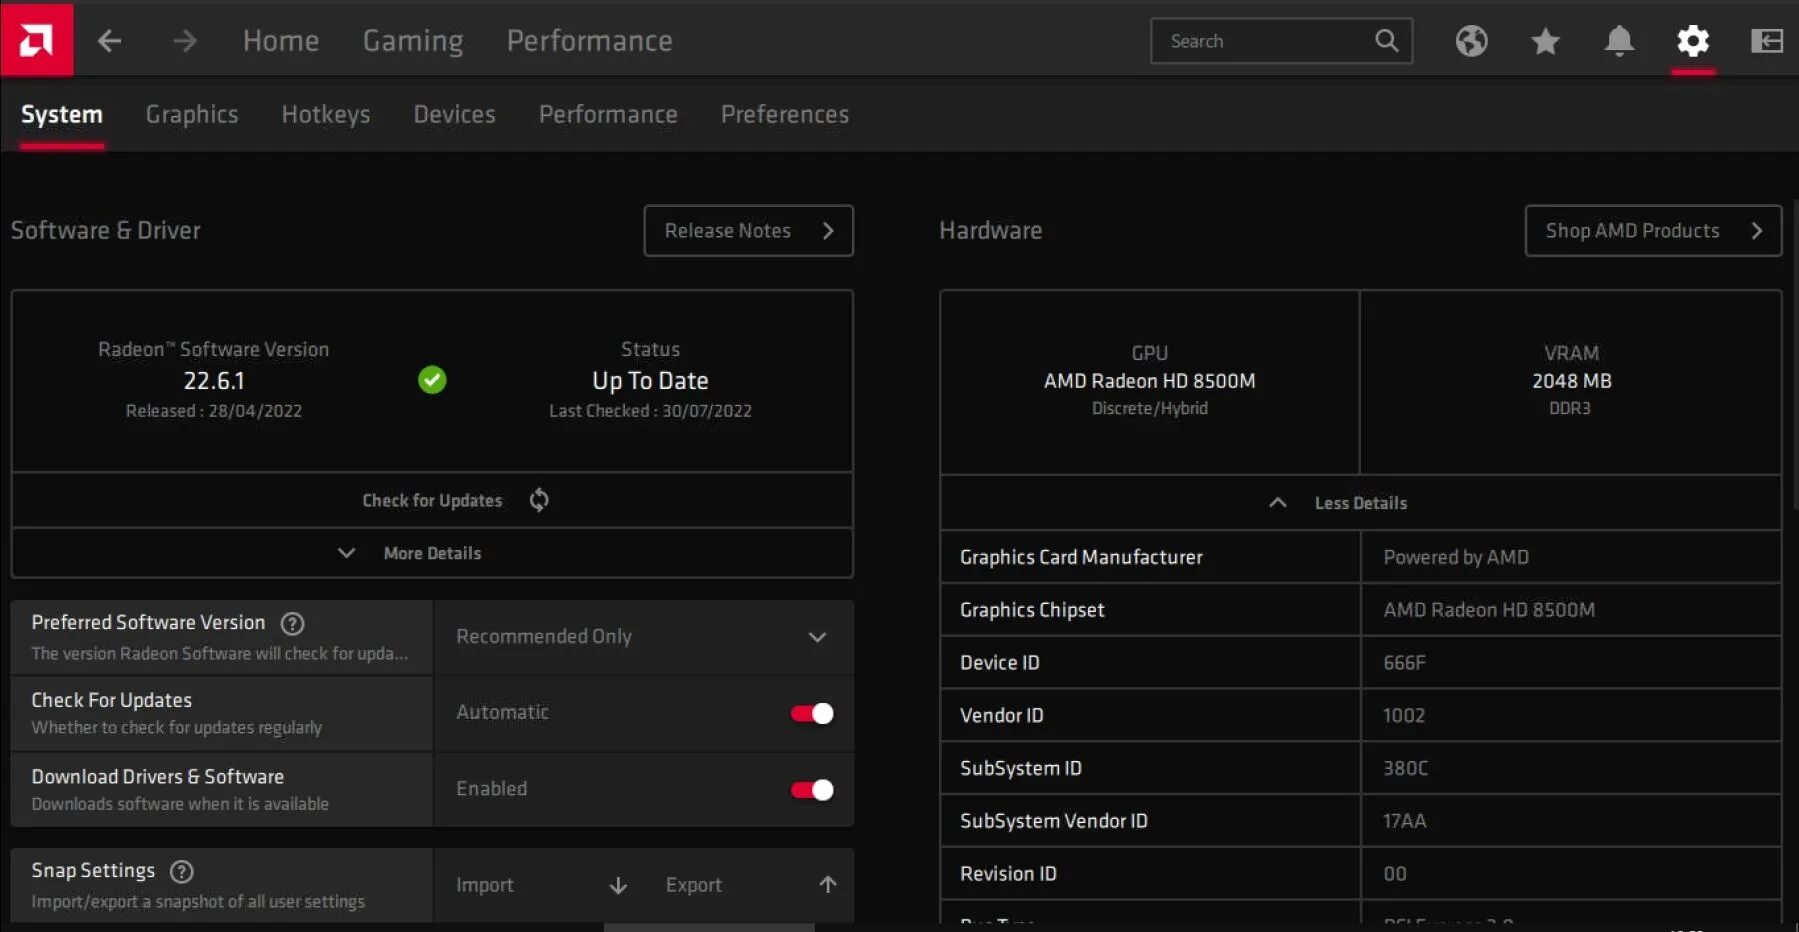
Task: Open settings gear icon
Action: coord(1693,41)
